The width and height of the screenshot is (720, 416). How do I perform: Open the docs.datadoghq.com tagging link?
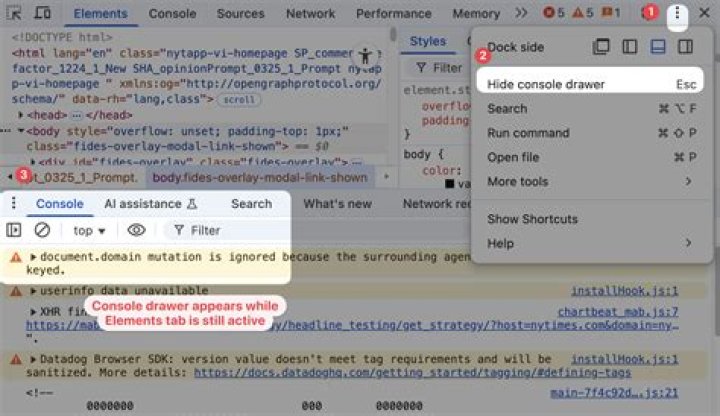pyautogui.click(x=412, y=372)
